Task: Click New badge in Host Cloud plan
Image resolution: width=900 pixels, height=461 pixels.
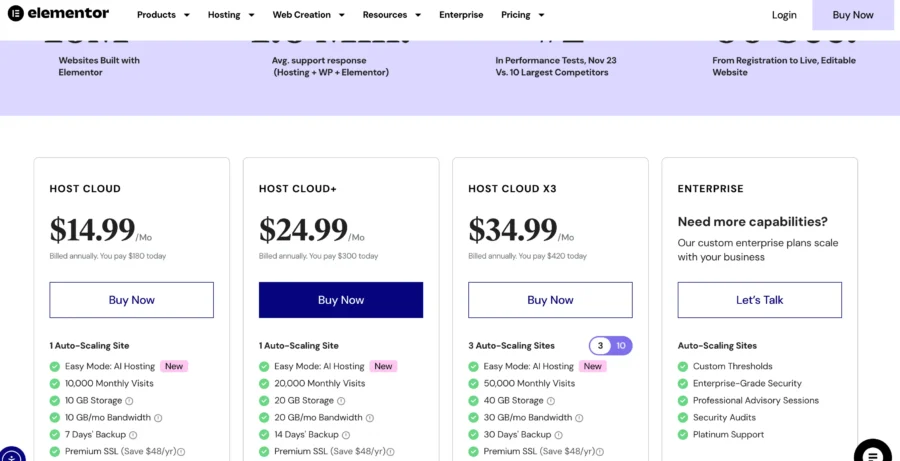Action: [x=174, y=366]
